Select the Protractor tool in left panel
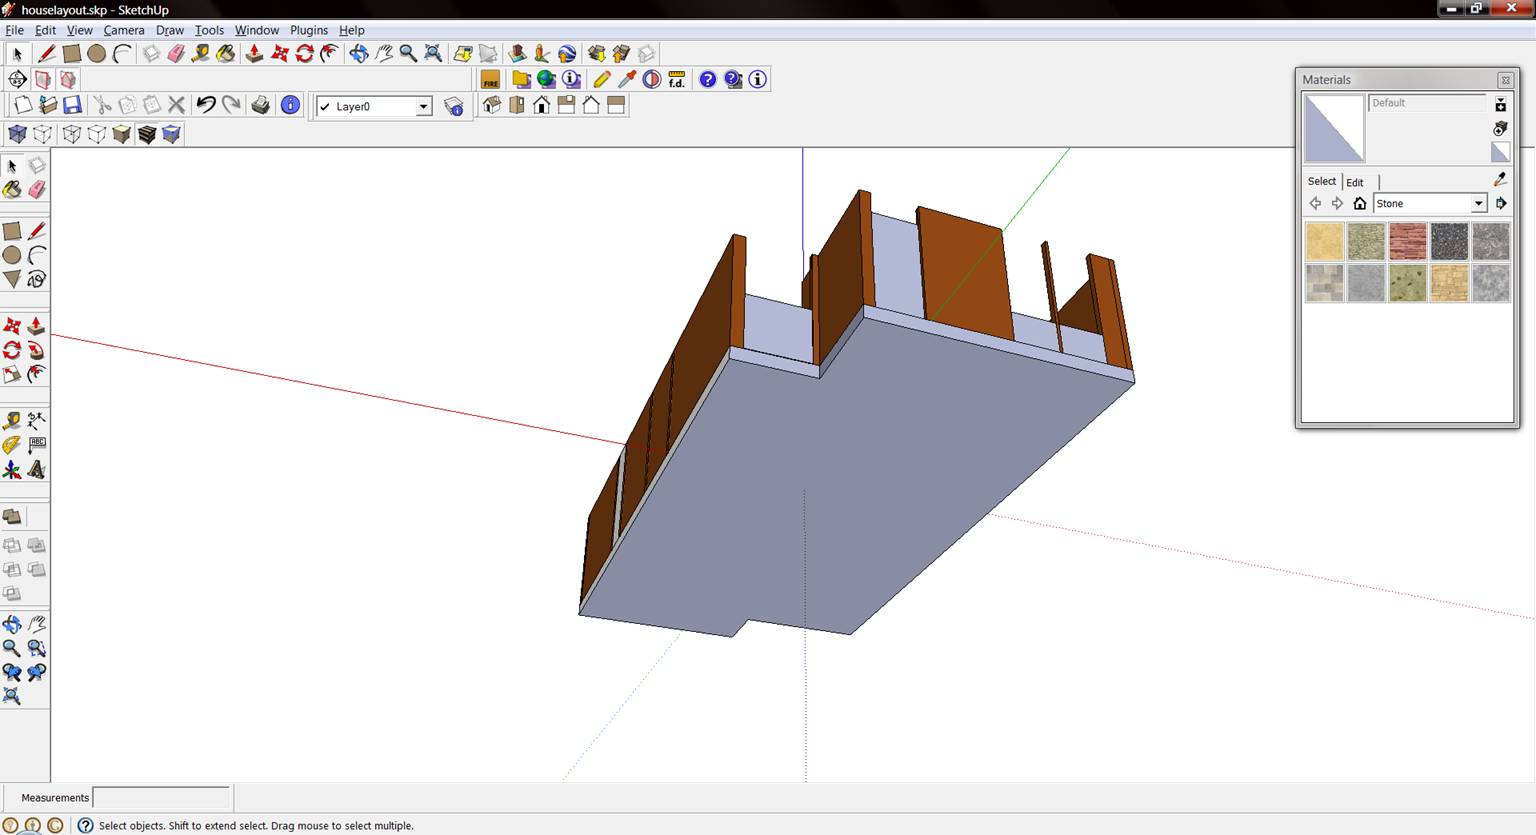This screenshot has height=835, width=1536. [x=12, y=445]
